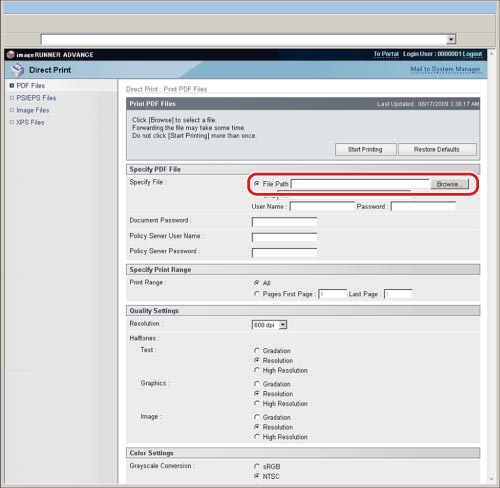The image size is (500, 488).
Task: Click the Logout link
Action: pos(472,54)
